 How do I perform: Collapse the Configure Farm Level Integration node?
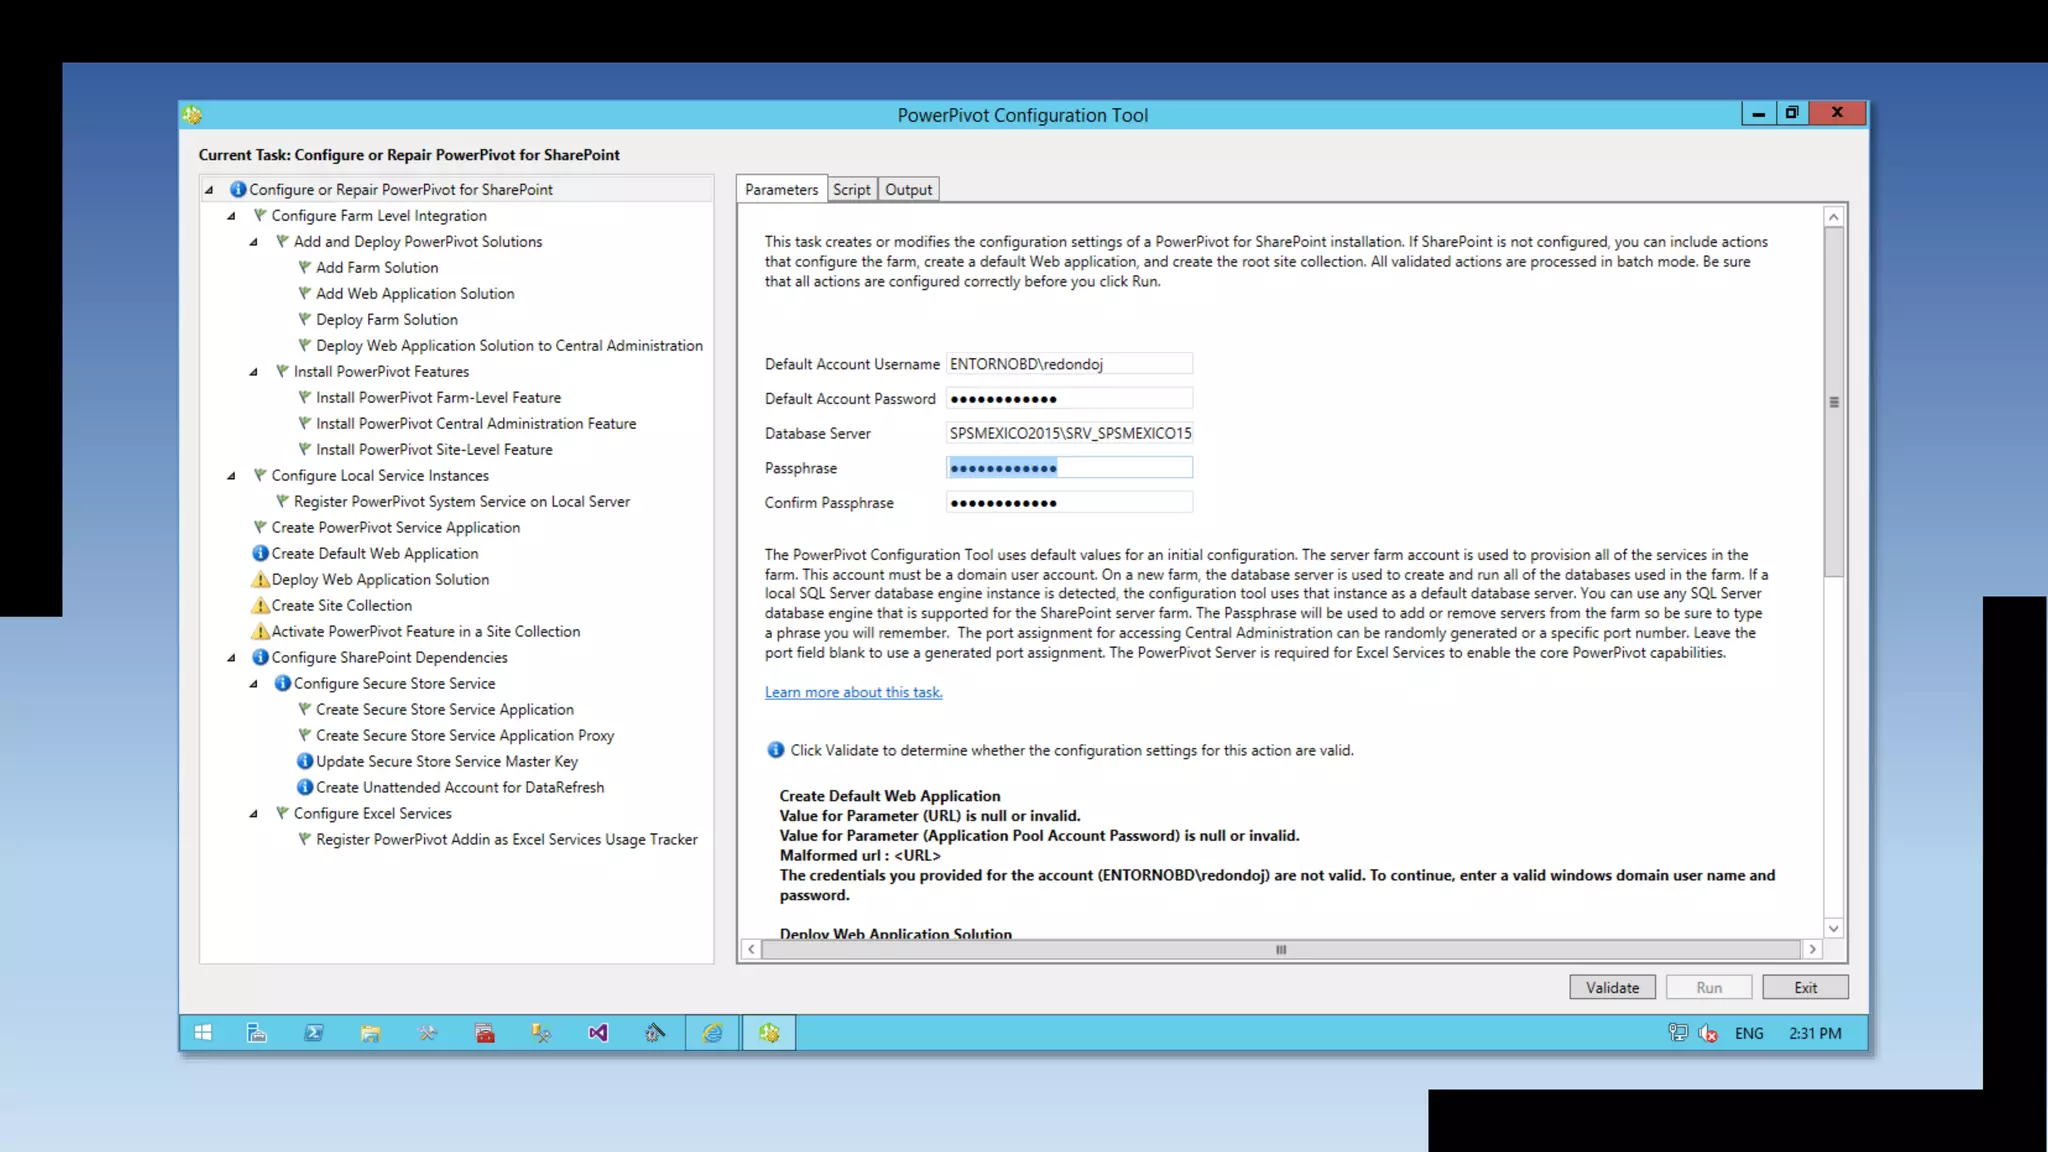(231, 216)
